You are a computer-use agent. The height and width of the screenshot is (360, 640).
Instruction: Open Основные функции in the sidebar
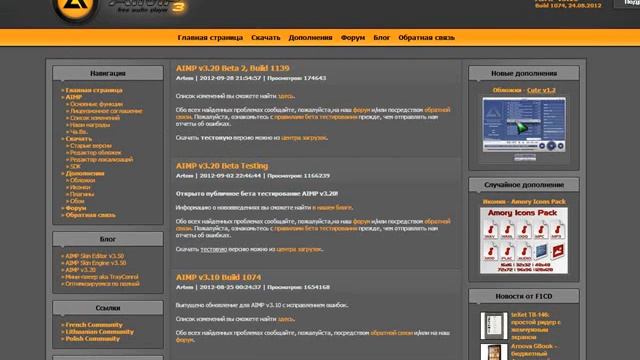(x=96, y=104)
